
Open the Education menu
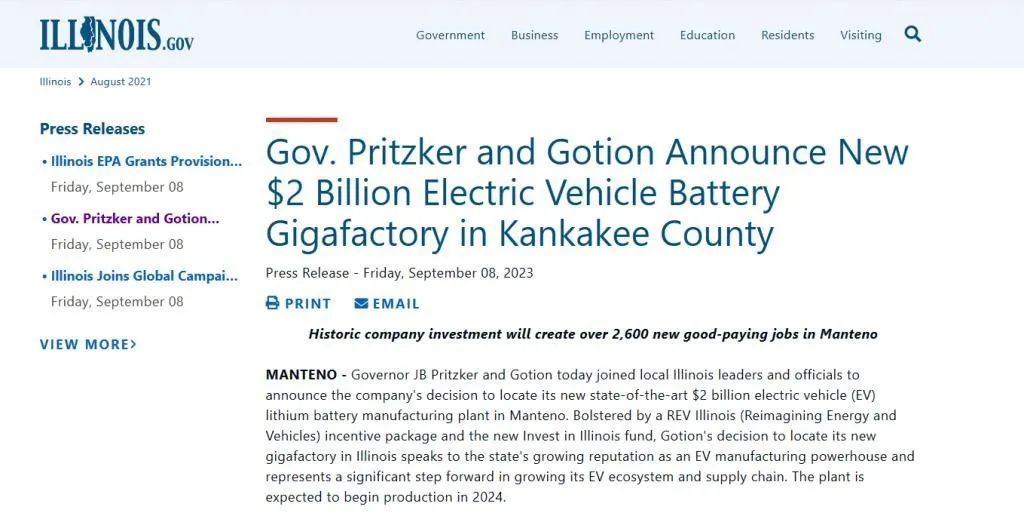(x=707, y=35)
